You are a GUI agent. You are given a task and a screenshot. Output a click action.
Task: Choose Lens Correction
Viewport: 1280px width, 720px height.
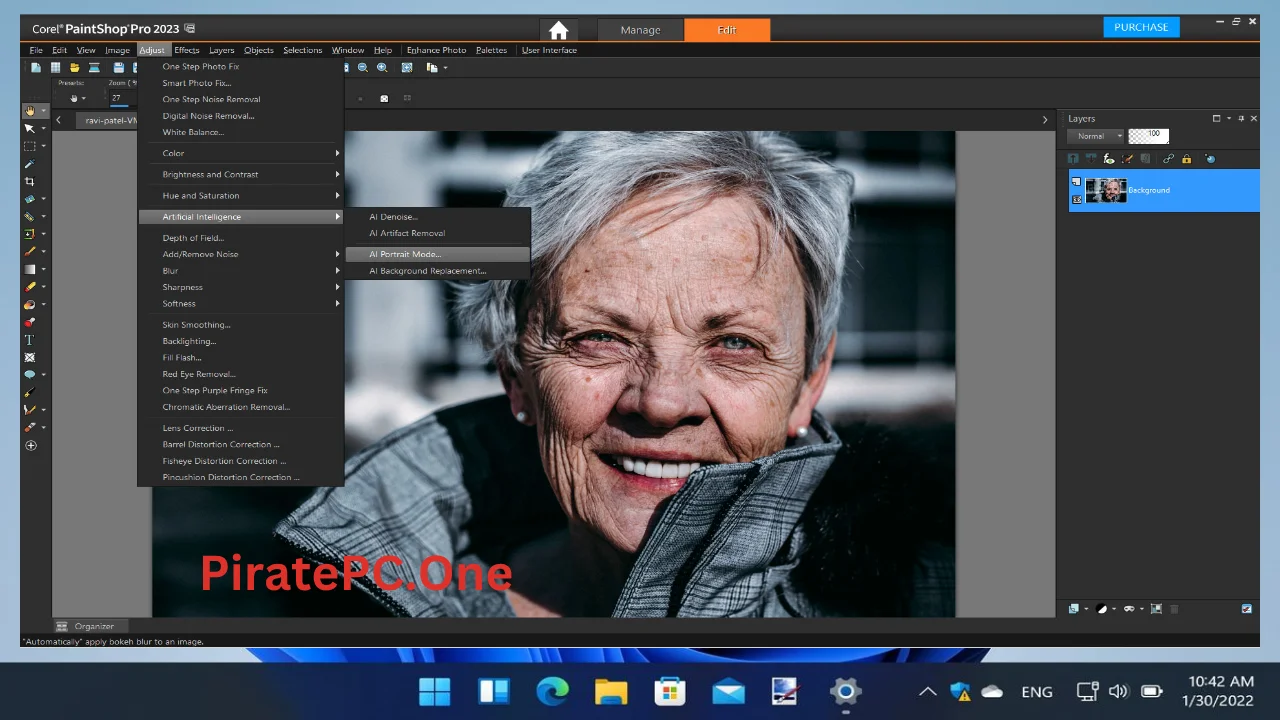pos(240,428)
